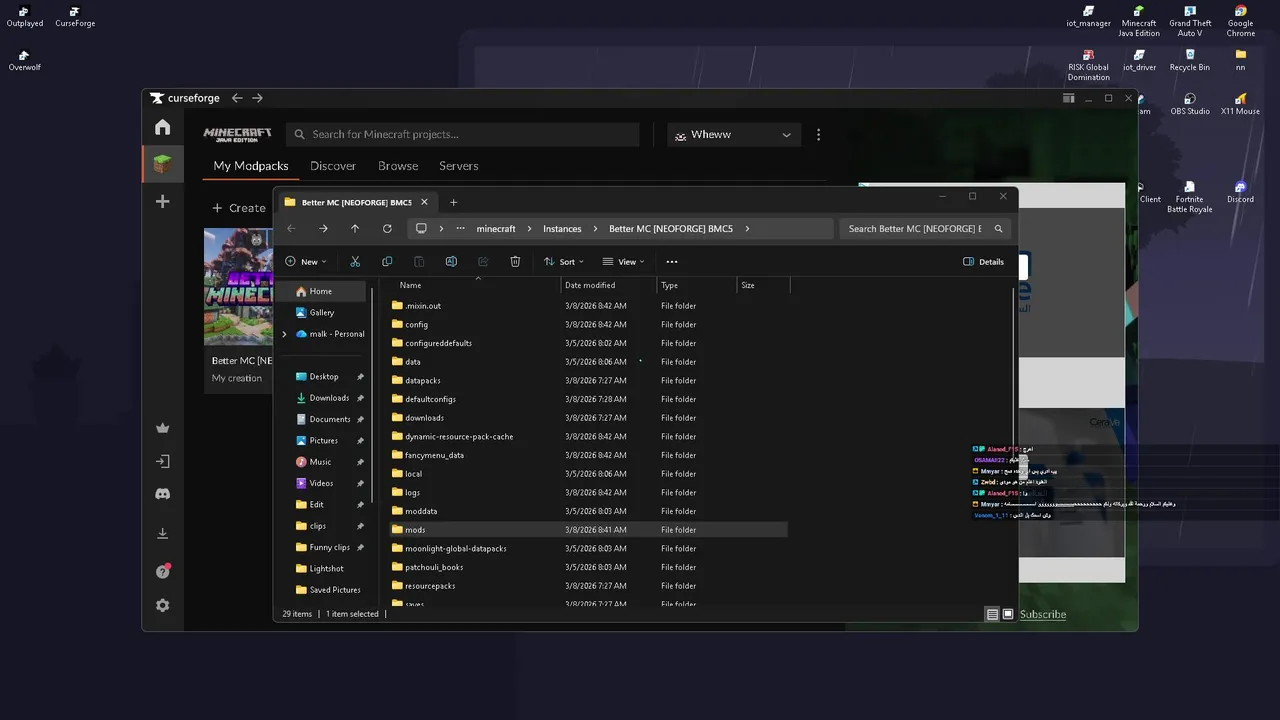
Task: Open See more three-dot menu in Explorer toolbar
Action: pos(671,261)
